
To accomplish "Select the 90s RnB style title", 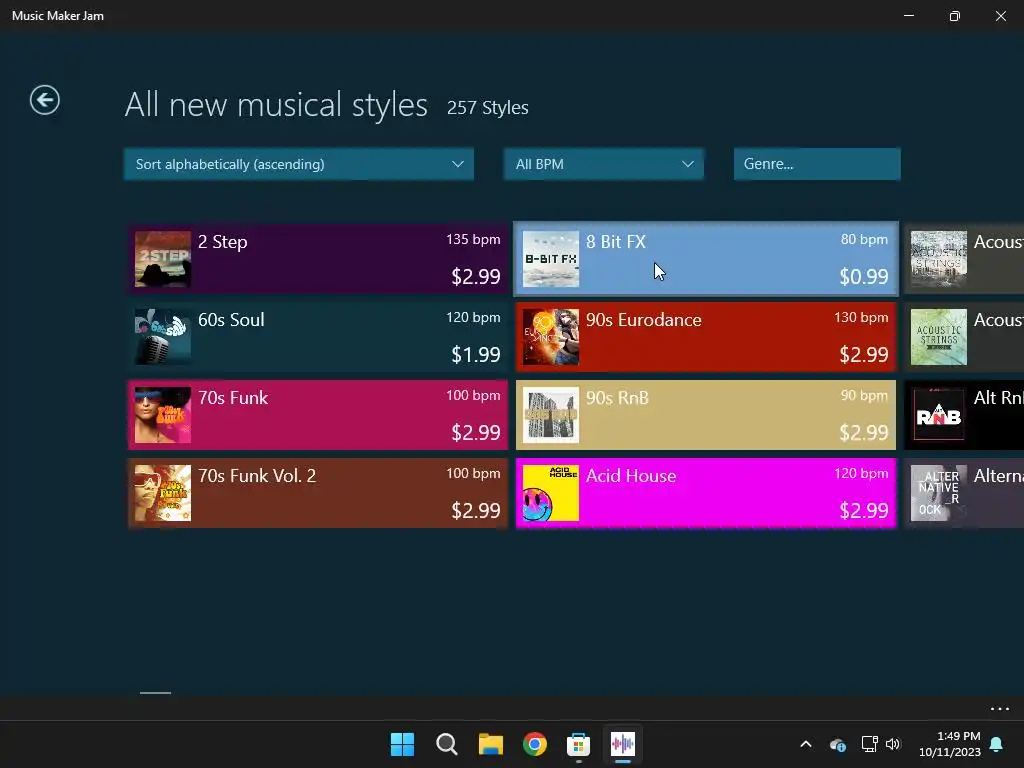I will point(617,398).
